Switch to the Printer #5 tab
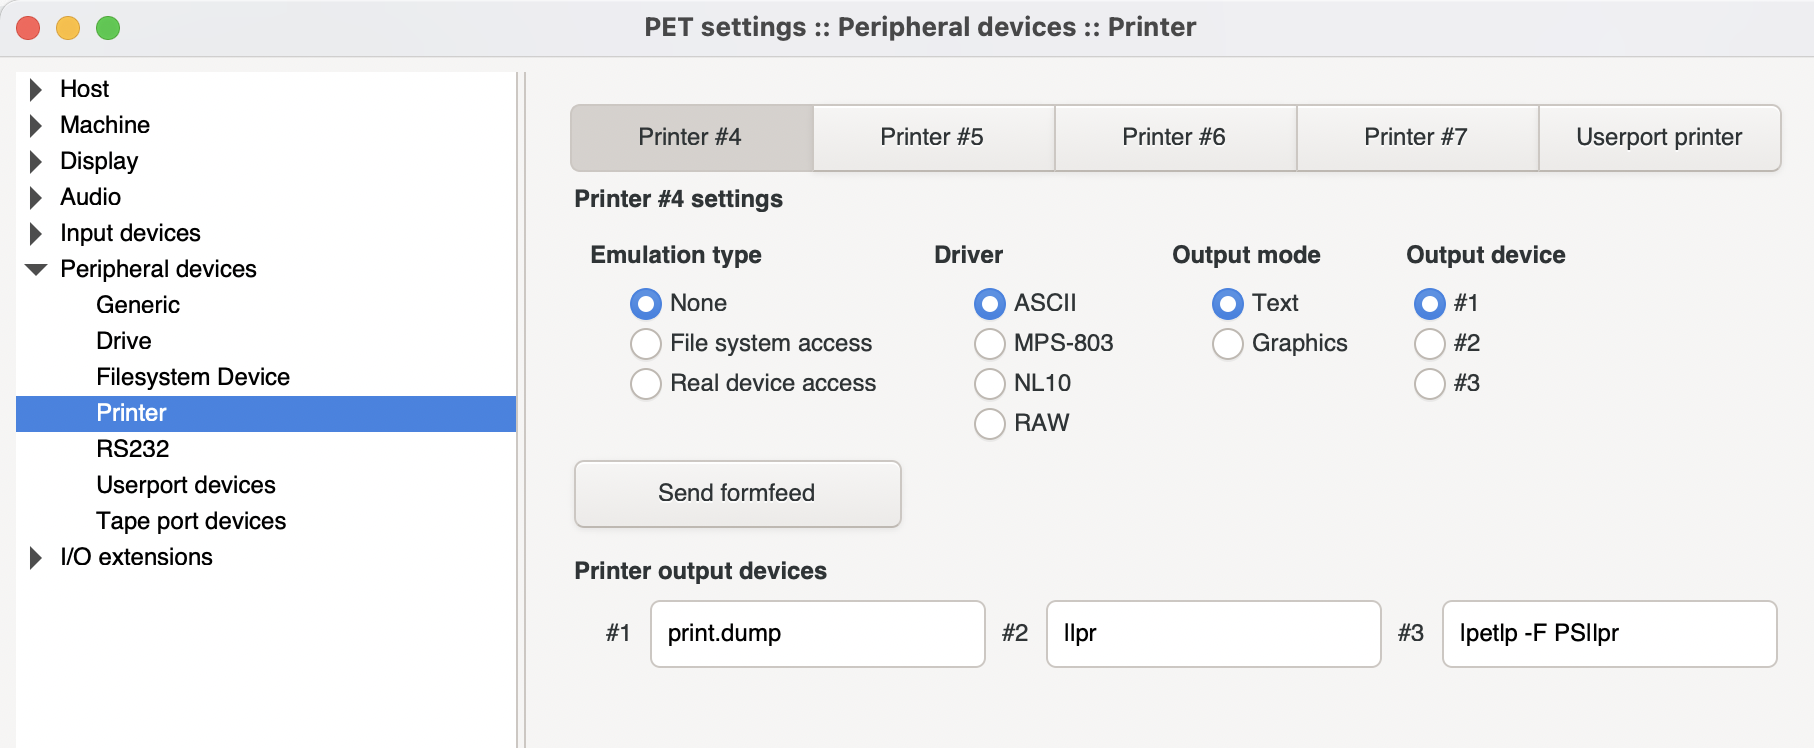Image resolution: width=1814 pixels, height=748 pixels. pyautogui.click(x=932, y=138)
